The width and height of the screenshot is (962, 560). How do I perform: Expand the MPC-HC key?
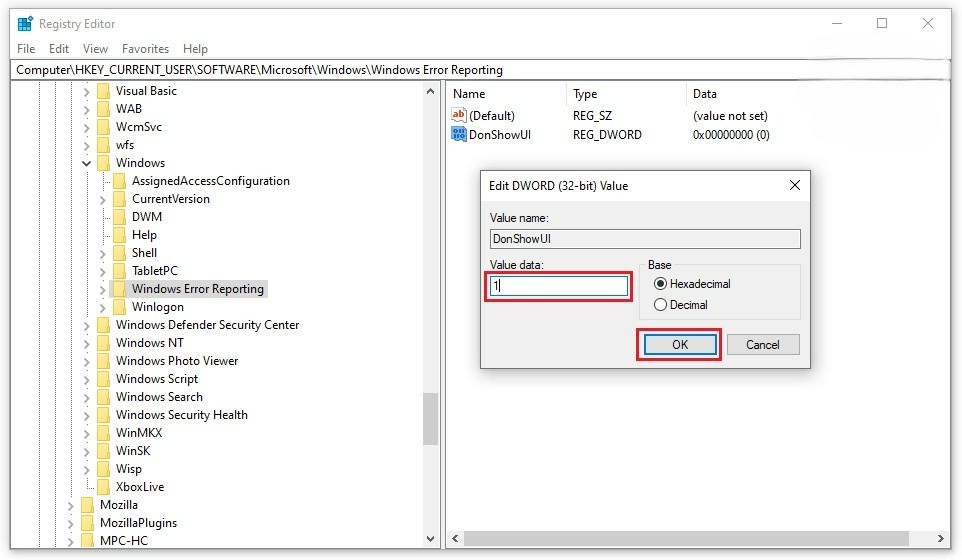[71, 541]
